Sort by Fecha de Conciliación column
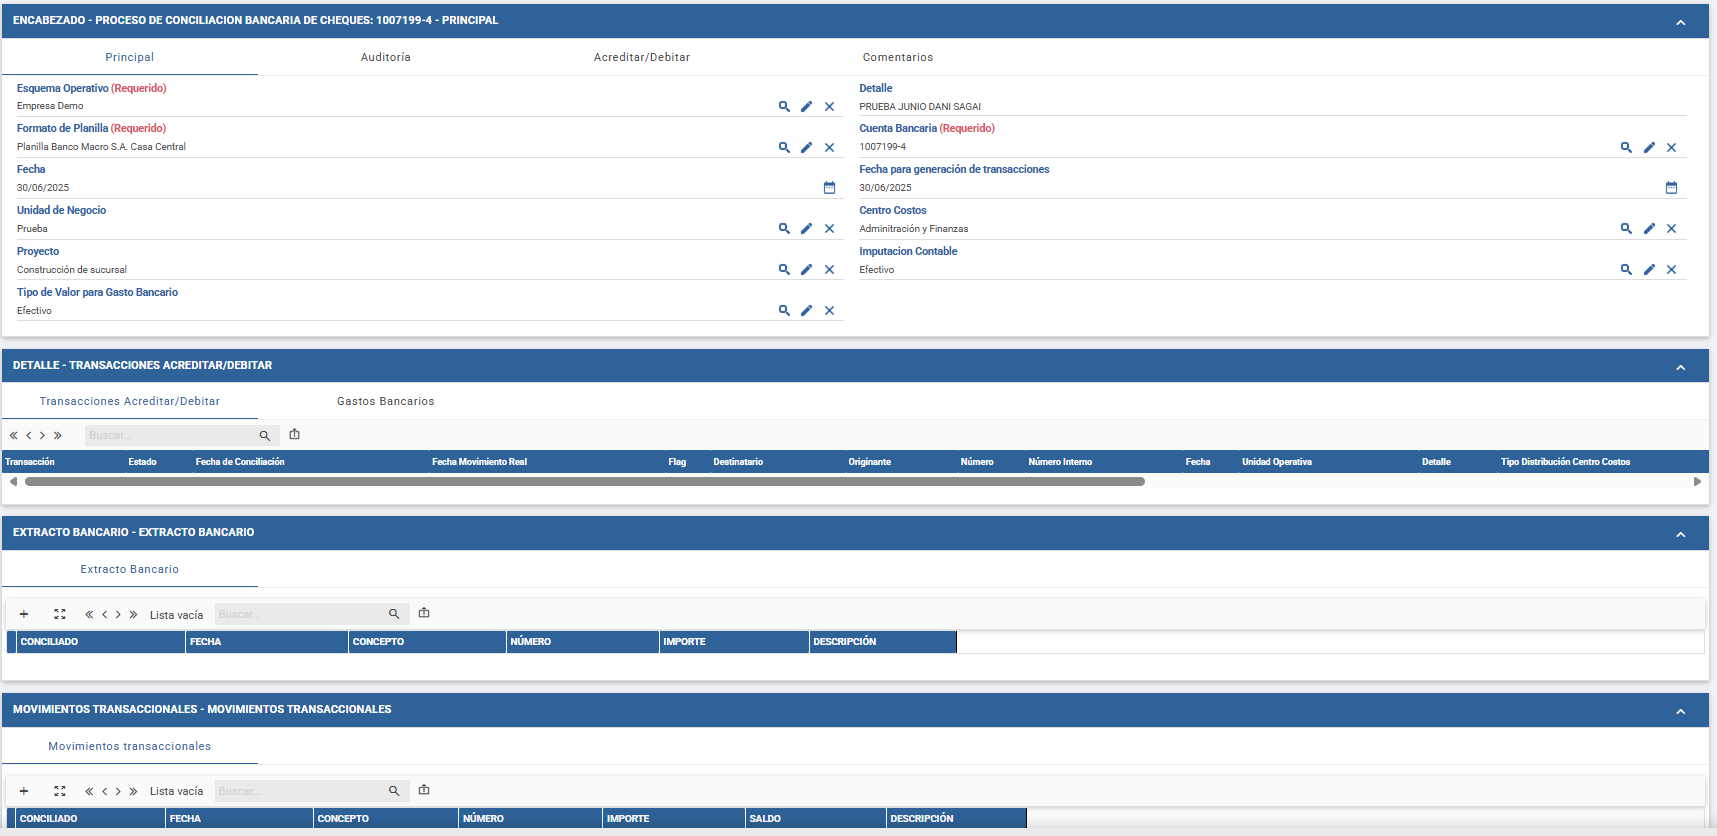 [240, 462]
